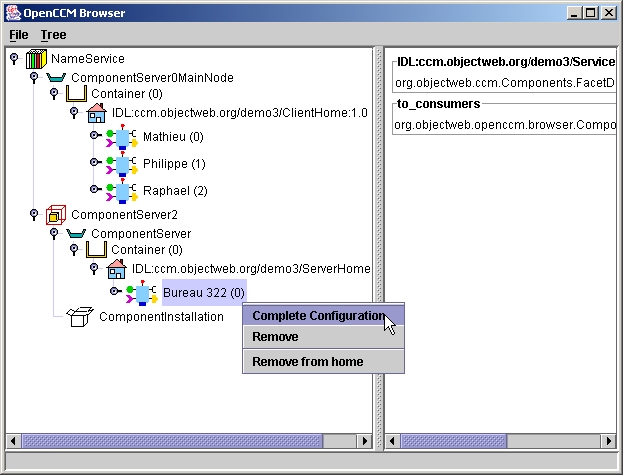This screenshot has height=475, width=623.
Task: Click right arrow of details pane scrollbar
Action: click(x=608, y=441)
